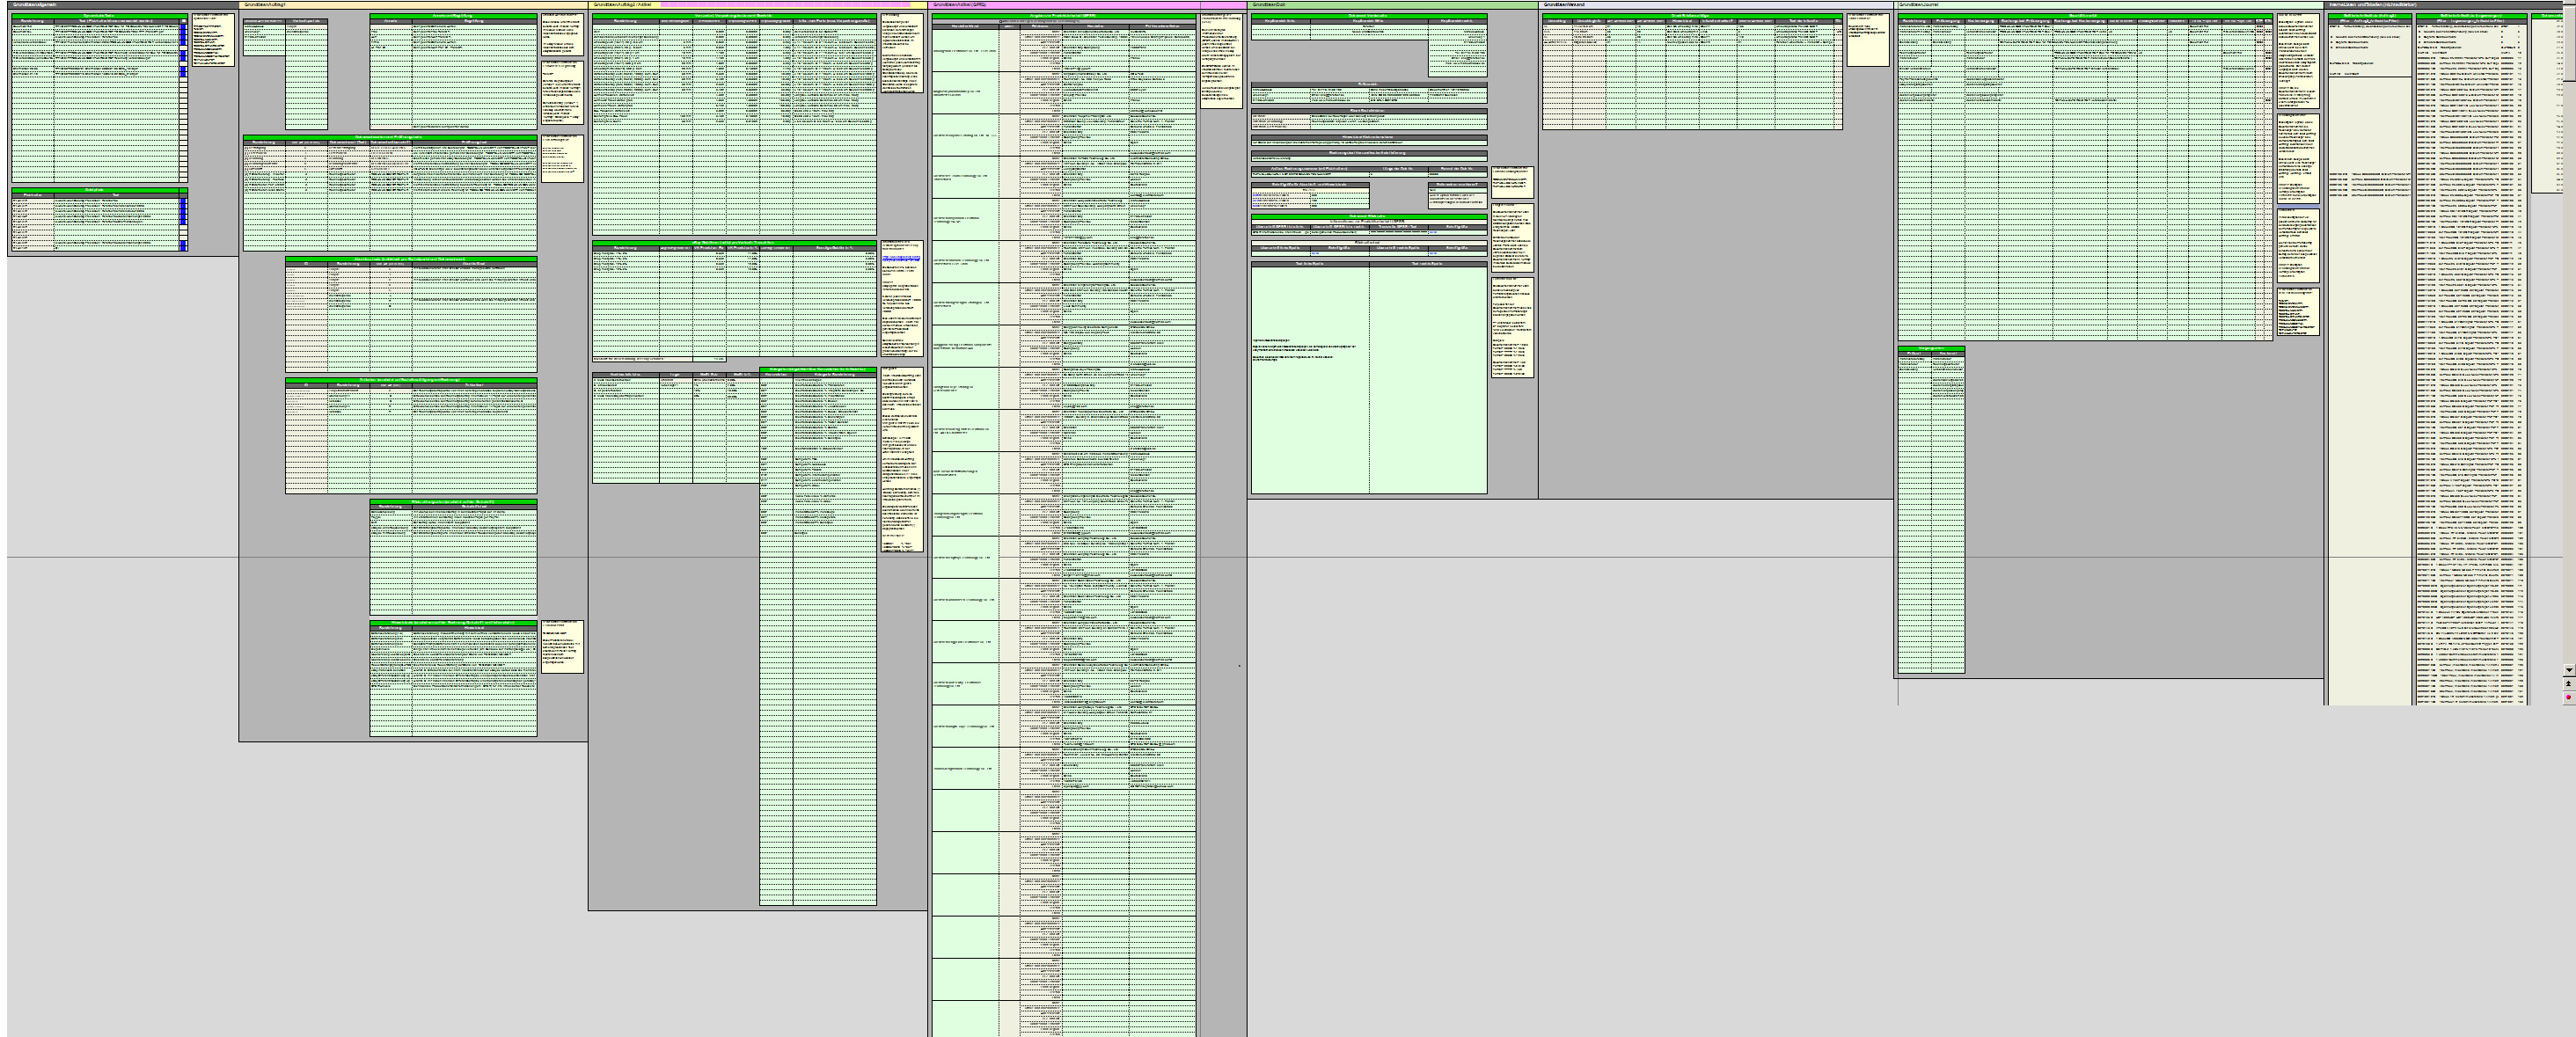Click the GrundlisenArtikel (GPRS) section label
Screen dimensions: 2576x1037
960,5
